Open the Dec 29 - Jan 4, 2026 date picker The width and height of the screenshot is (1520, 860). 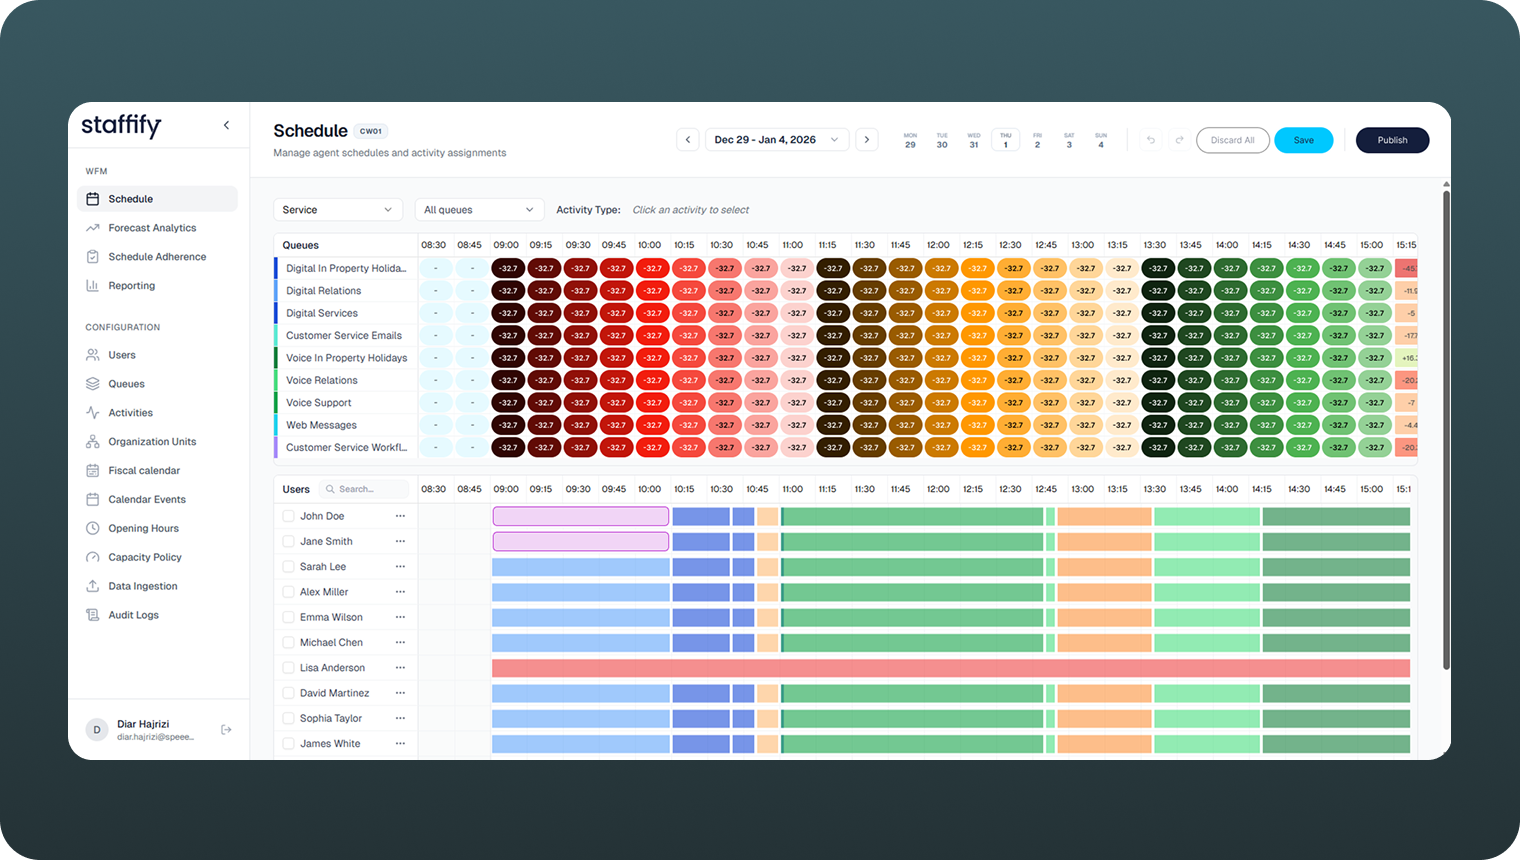point(778,140)
